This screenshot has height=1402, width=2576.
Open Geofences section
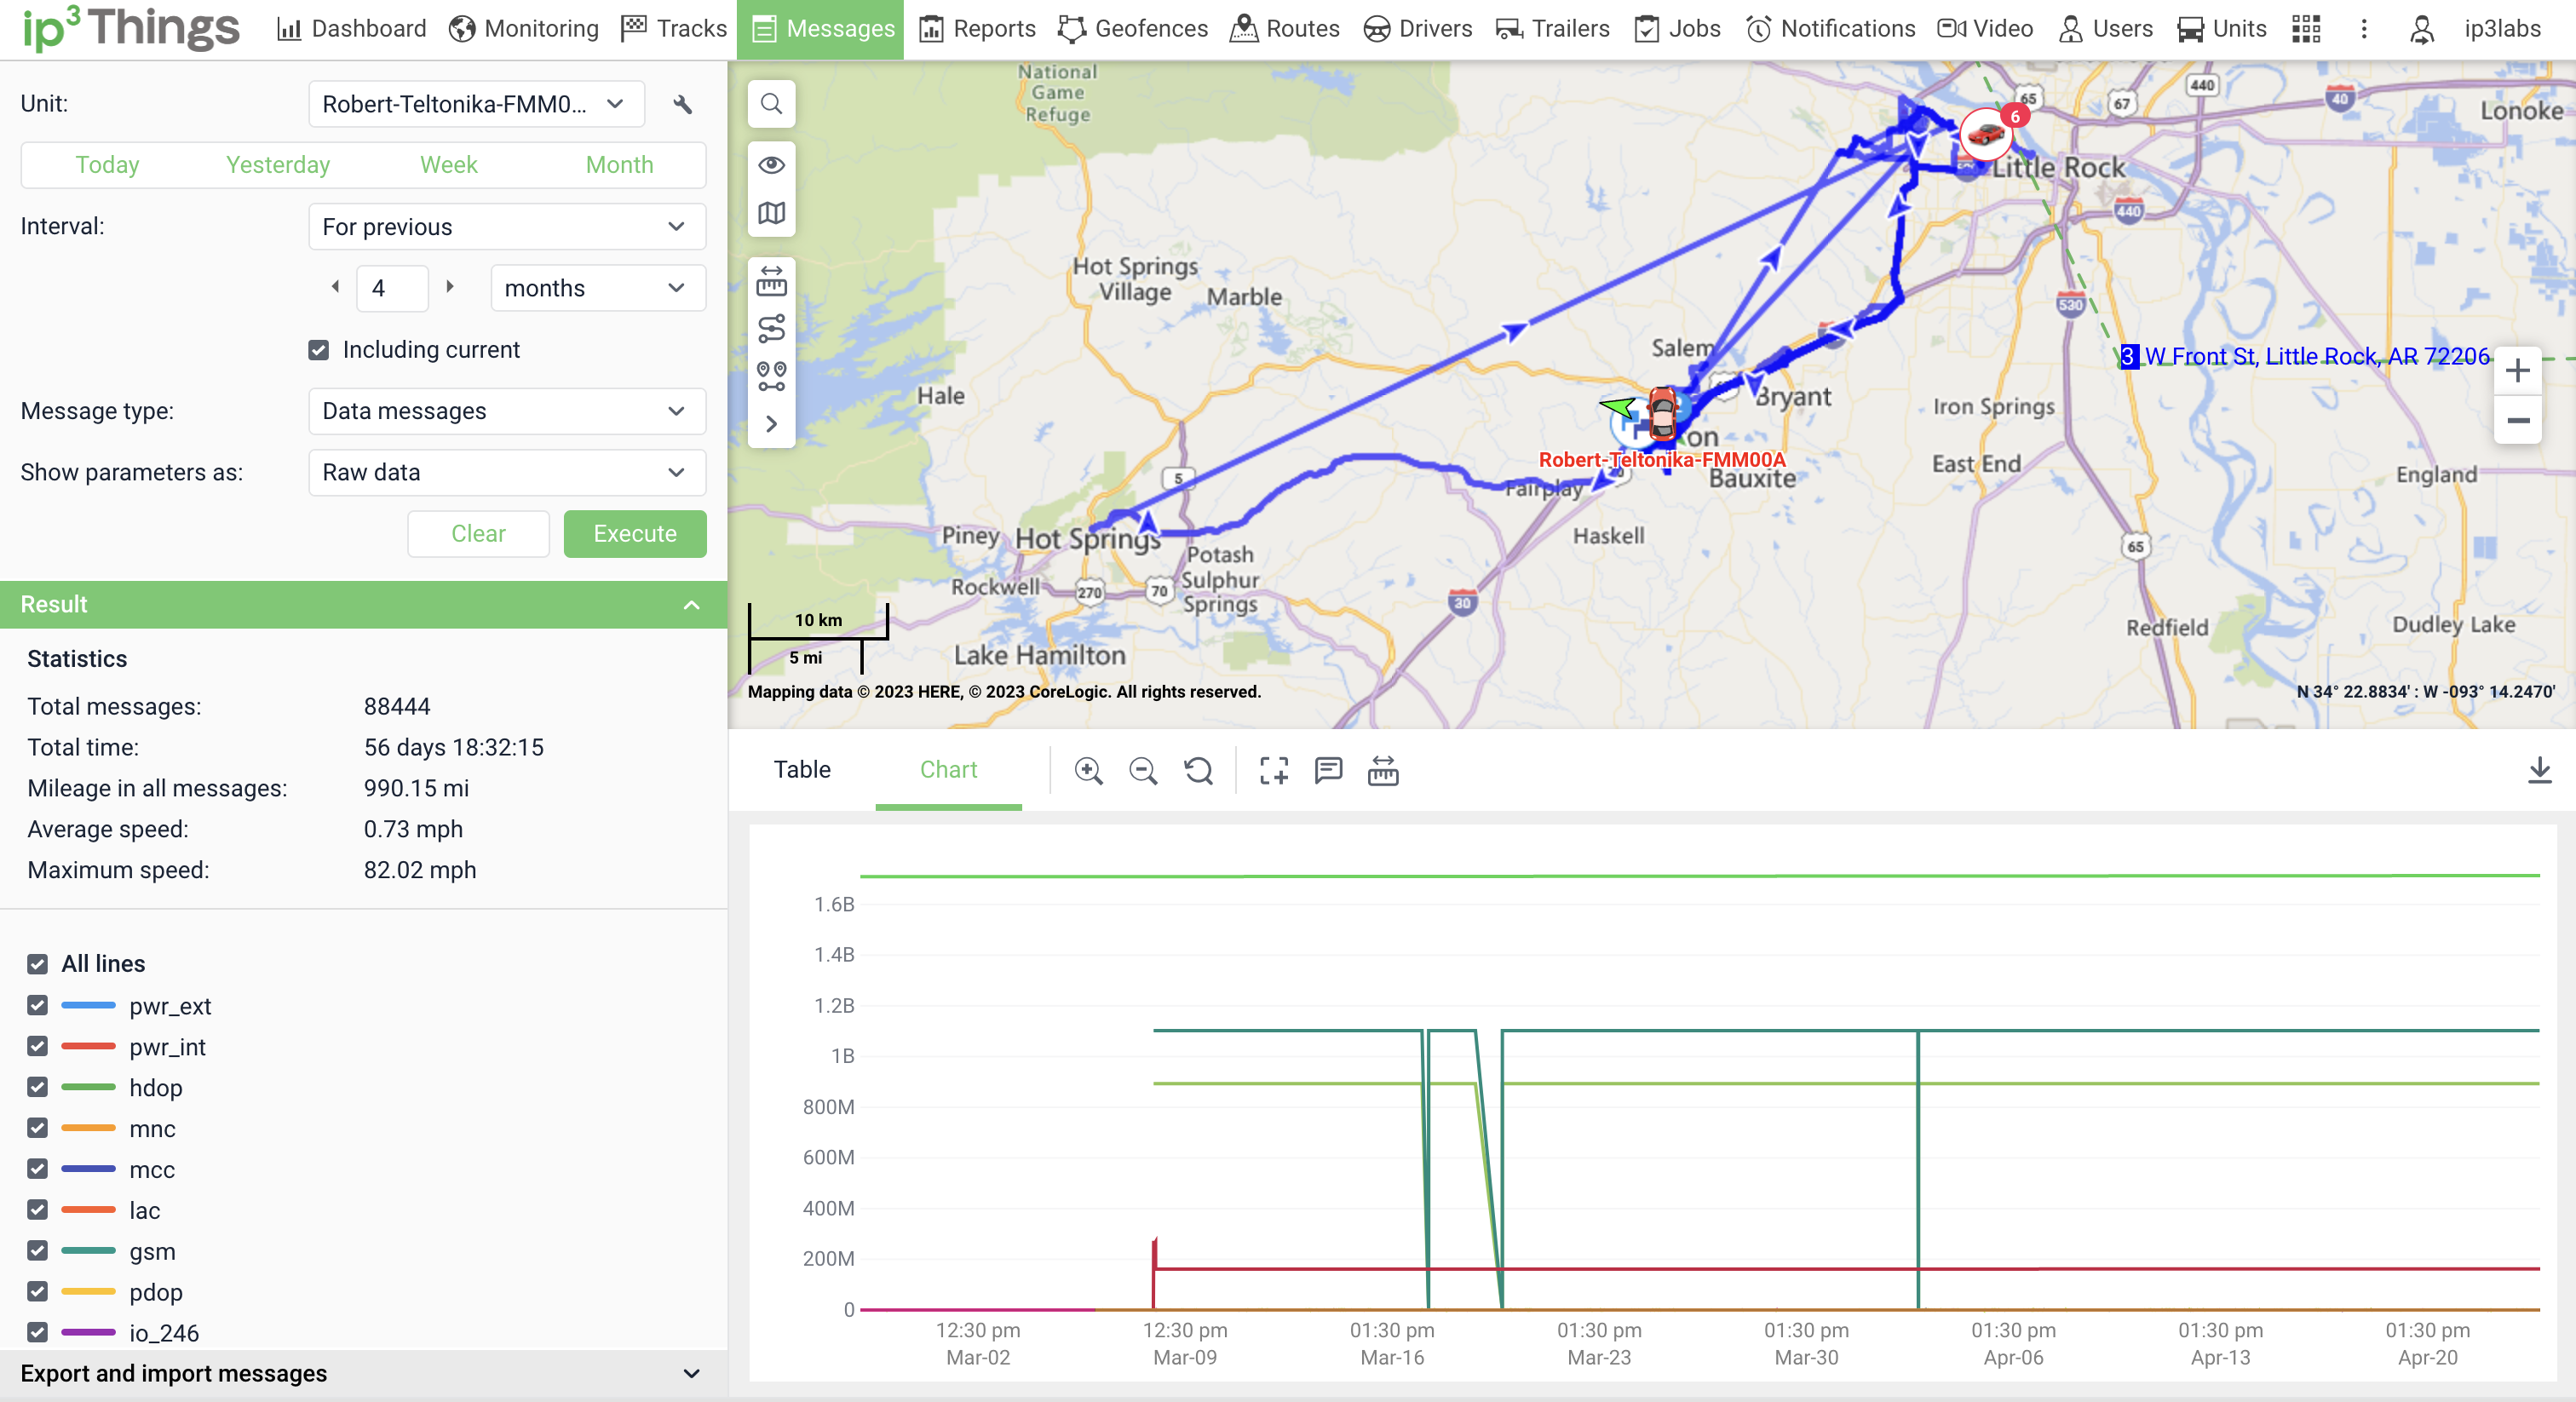[x=1133, y=29]
